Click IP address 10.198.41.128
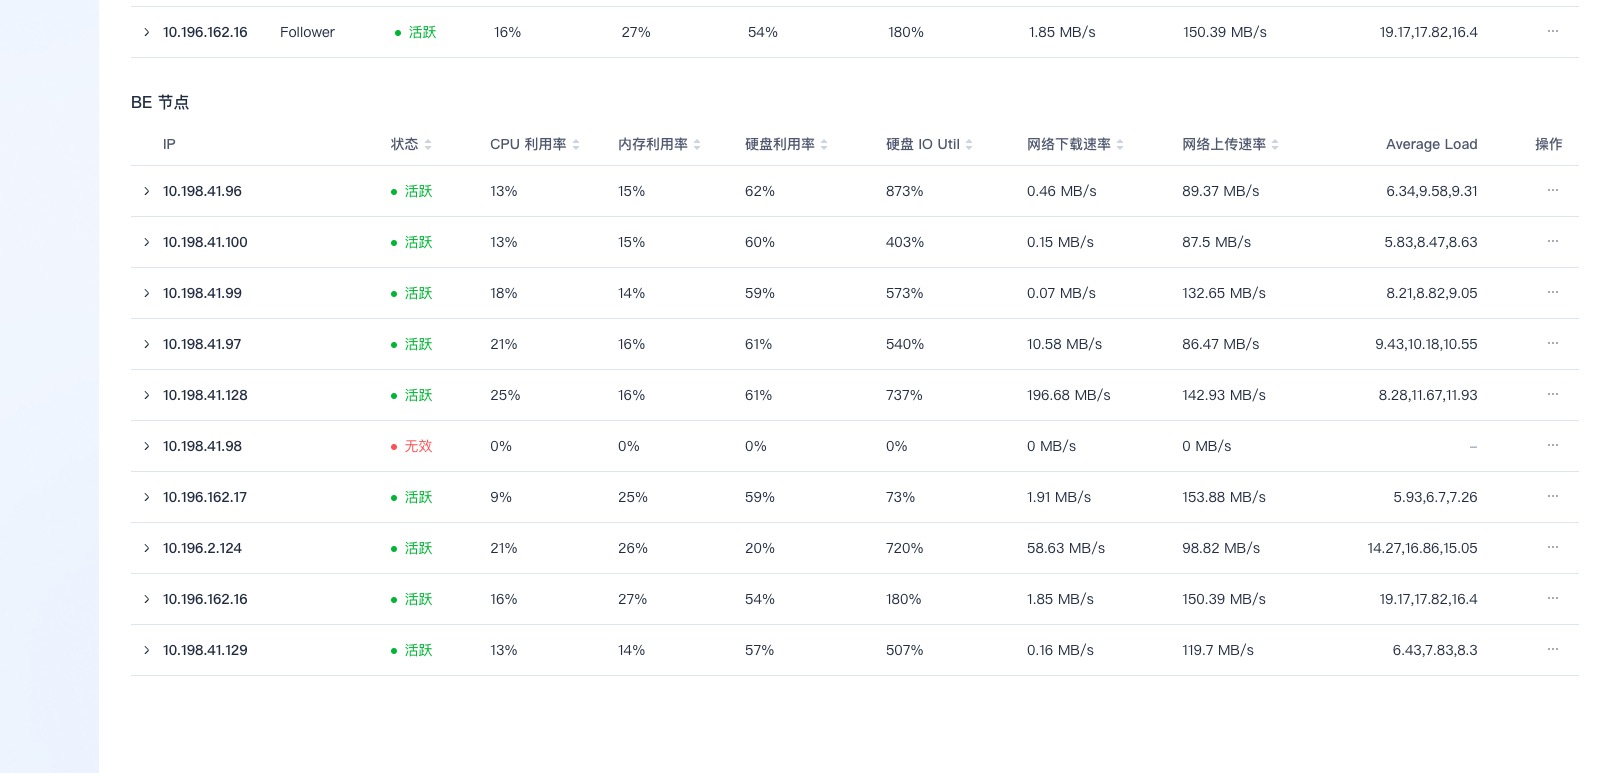This screenshot has width=1610, height=773. coord(205,395)
